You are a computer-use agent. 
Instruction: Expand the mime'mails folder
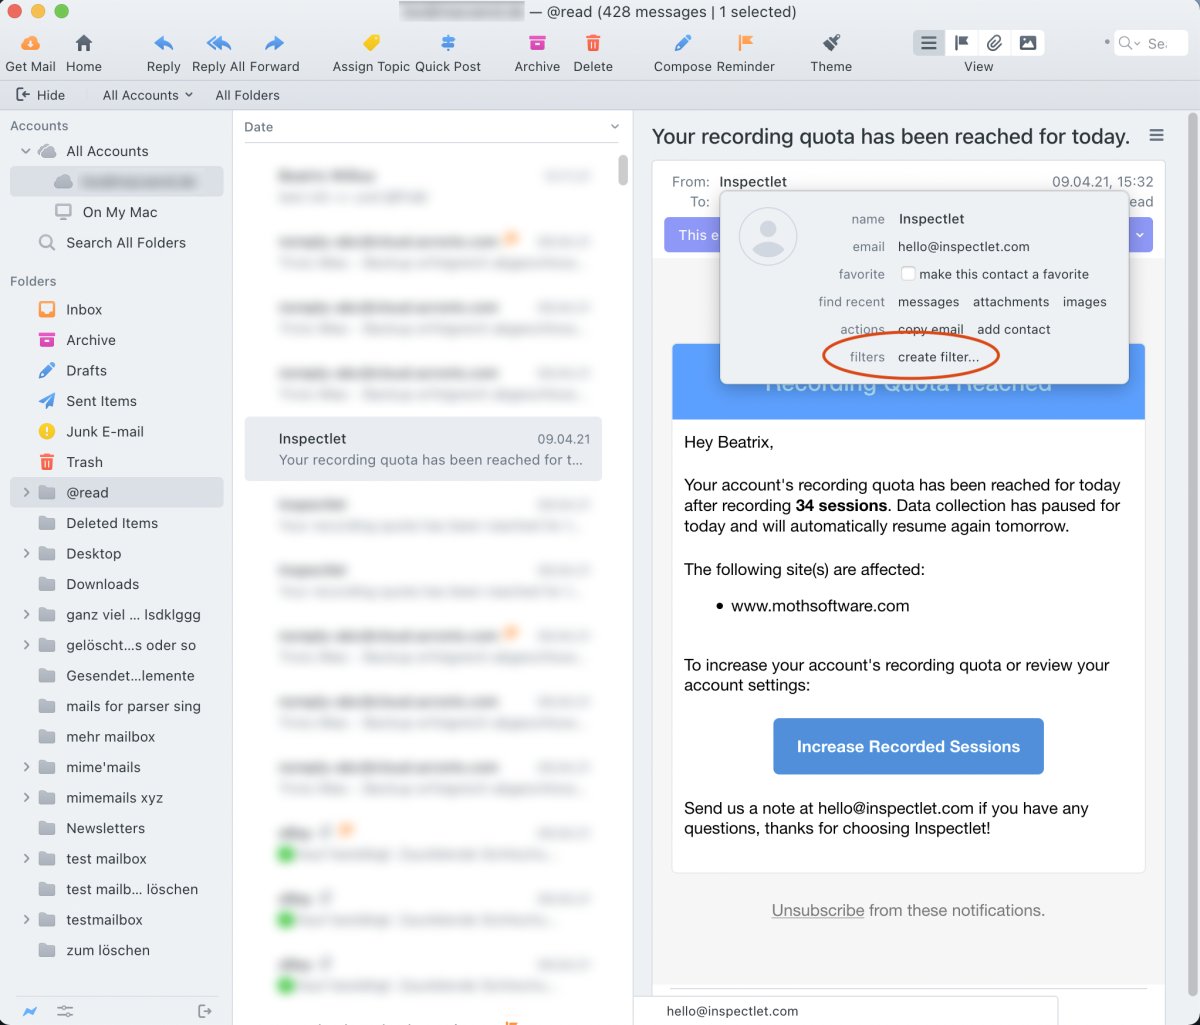pos(26,767)
